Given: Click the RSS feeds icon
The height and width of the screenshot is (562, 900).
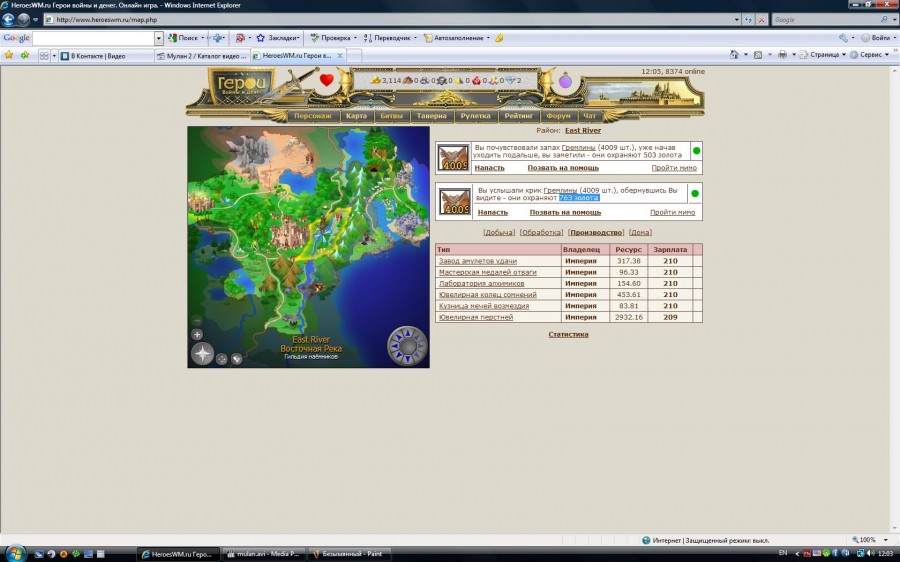Looking at the screenshot, I should tap(758, 55).
